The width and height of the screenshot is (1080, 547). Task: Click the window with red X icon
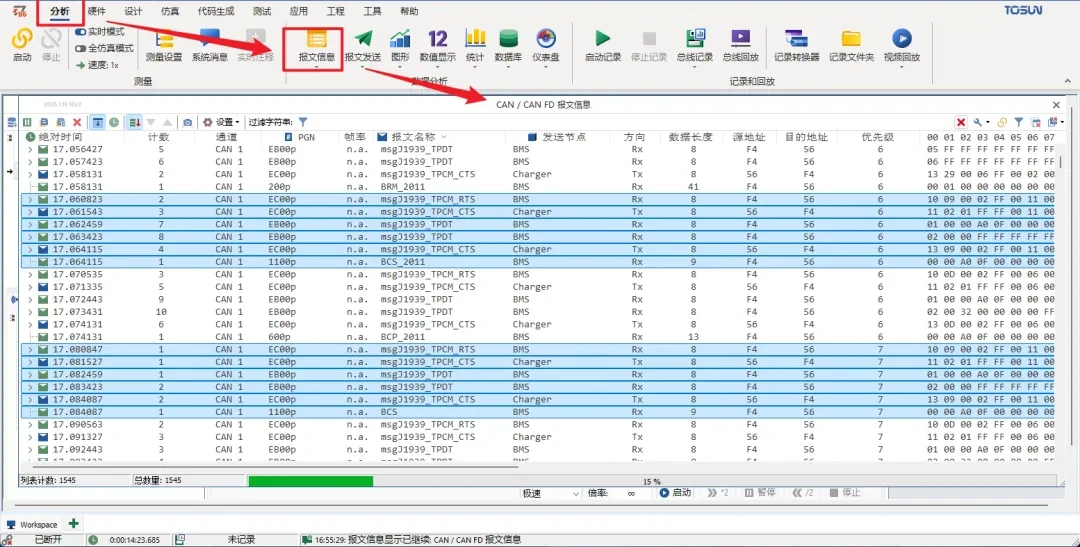pyautogui.click(x=1035, y=122)
